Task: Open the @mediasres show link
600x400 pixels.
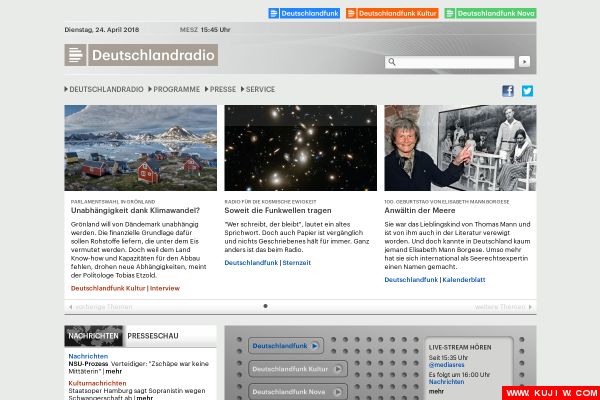Action: click(x=447, y=365)
